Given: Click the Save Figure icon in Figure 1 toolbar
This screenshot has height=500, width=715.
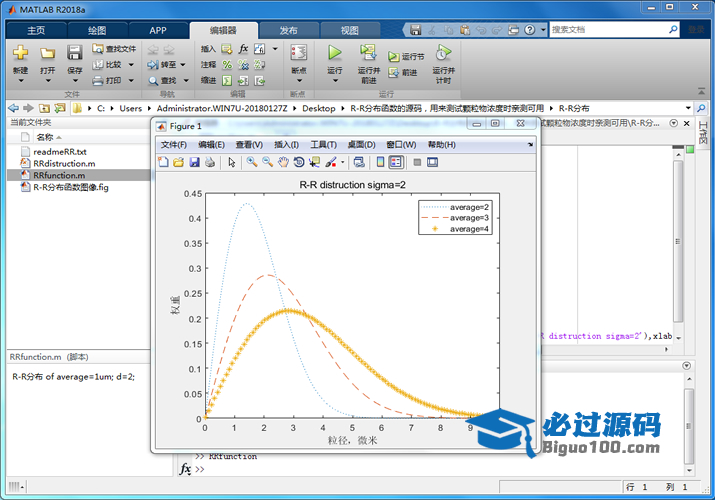Looking at the screenshot, I should tap(195, 162).
